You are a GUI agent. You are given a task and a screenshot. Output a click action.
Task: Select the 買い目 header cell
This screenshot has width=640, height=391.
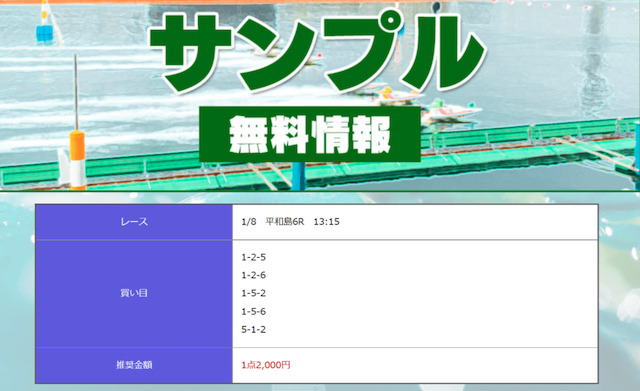pyautogui.click(x=134, y=293)
